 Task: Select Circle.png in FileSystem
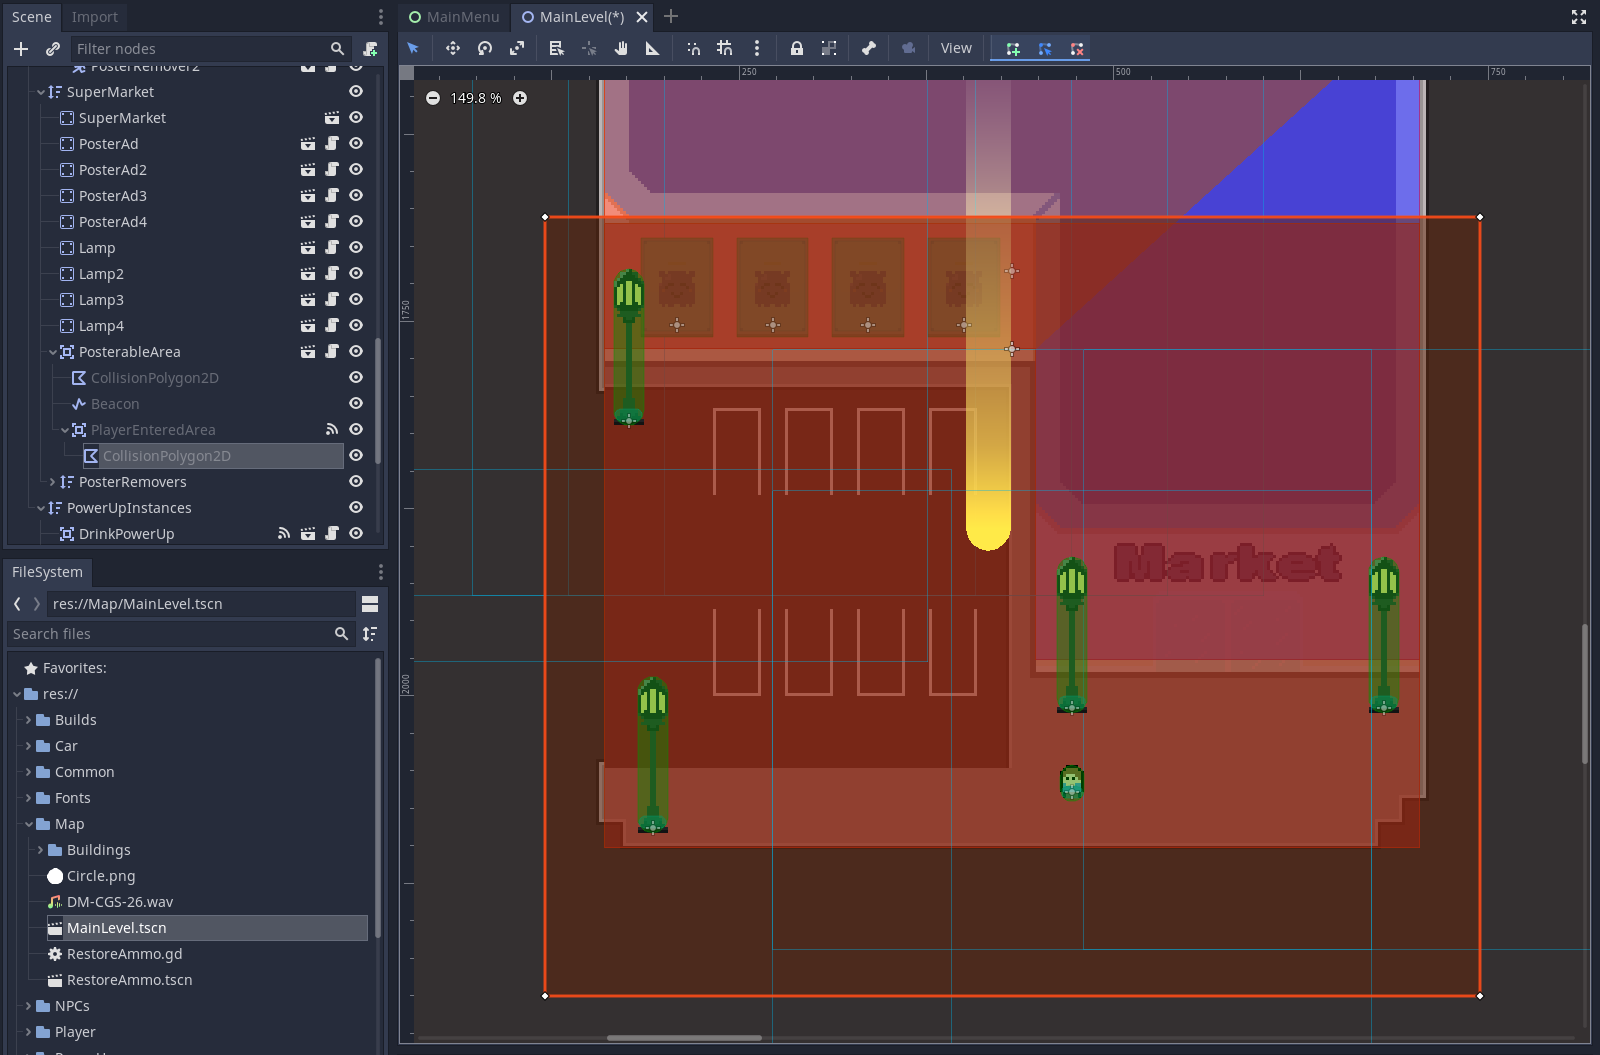(x=100, y=876)
